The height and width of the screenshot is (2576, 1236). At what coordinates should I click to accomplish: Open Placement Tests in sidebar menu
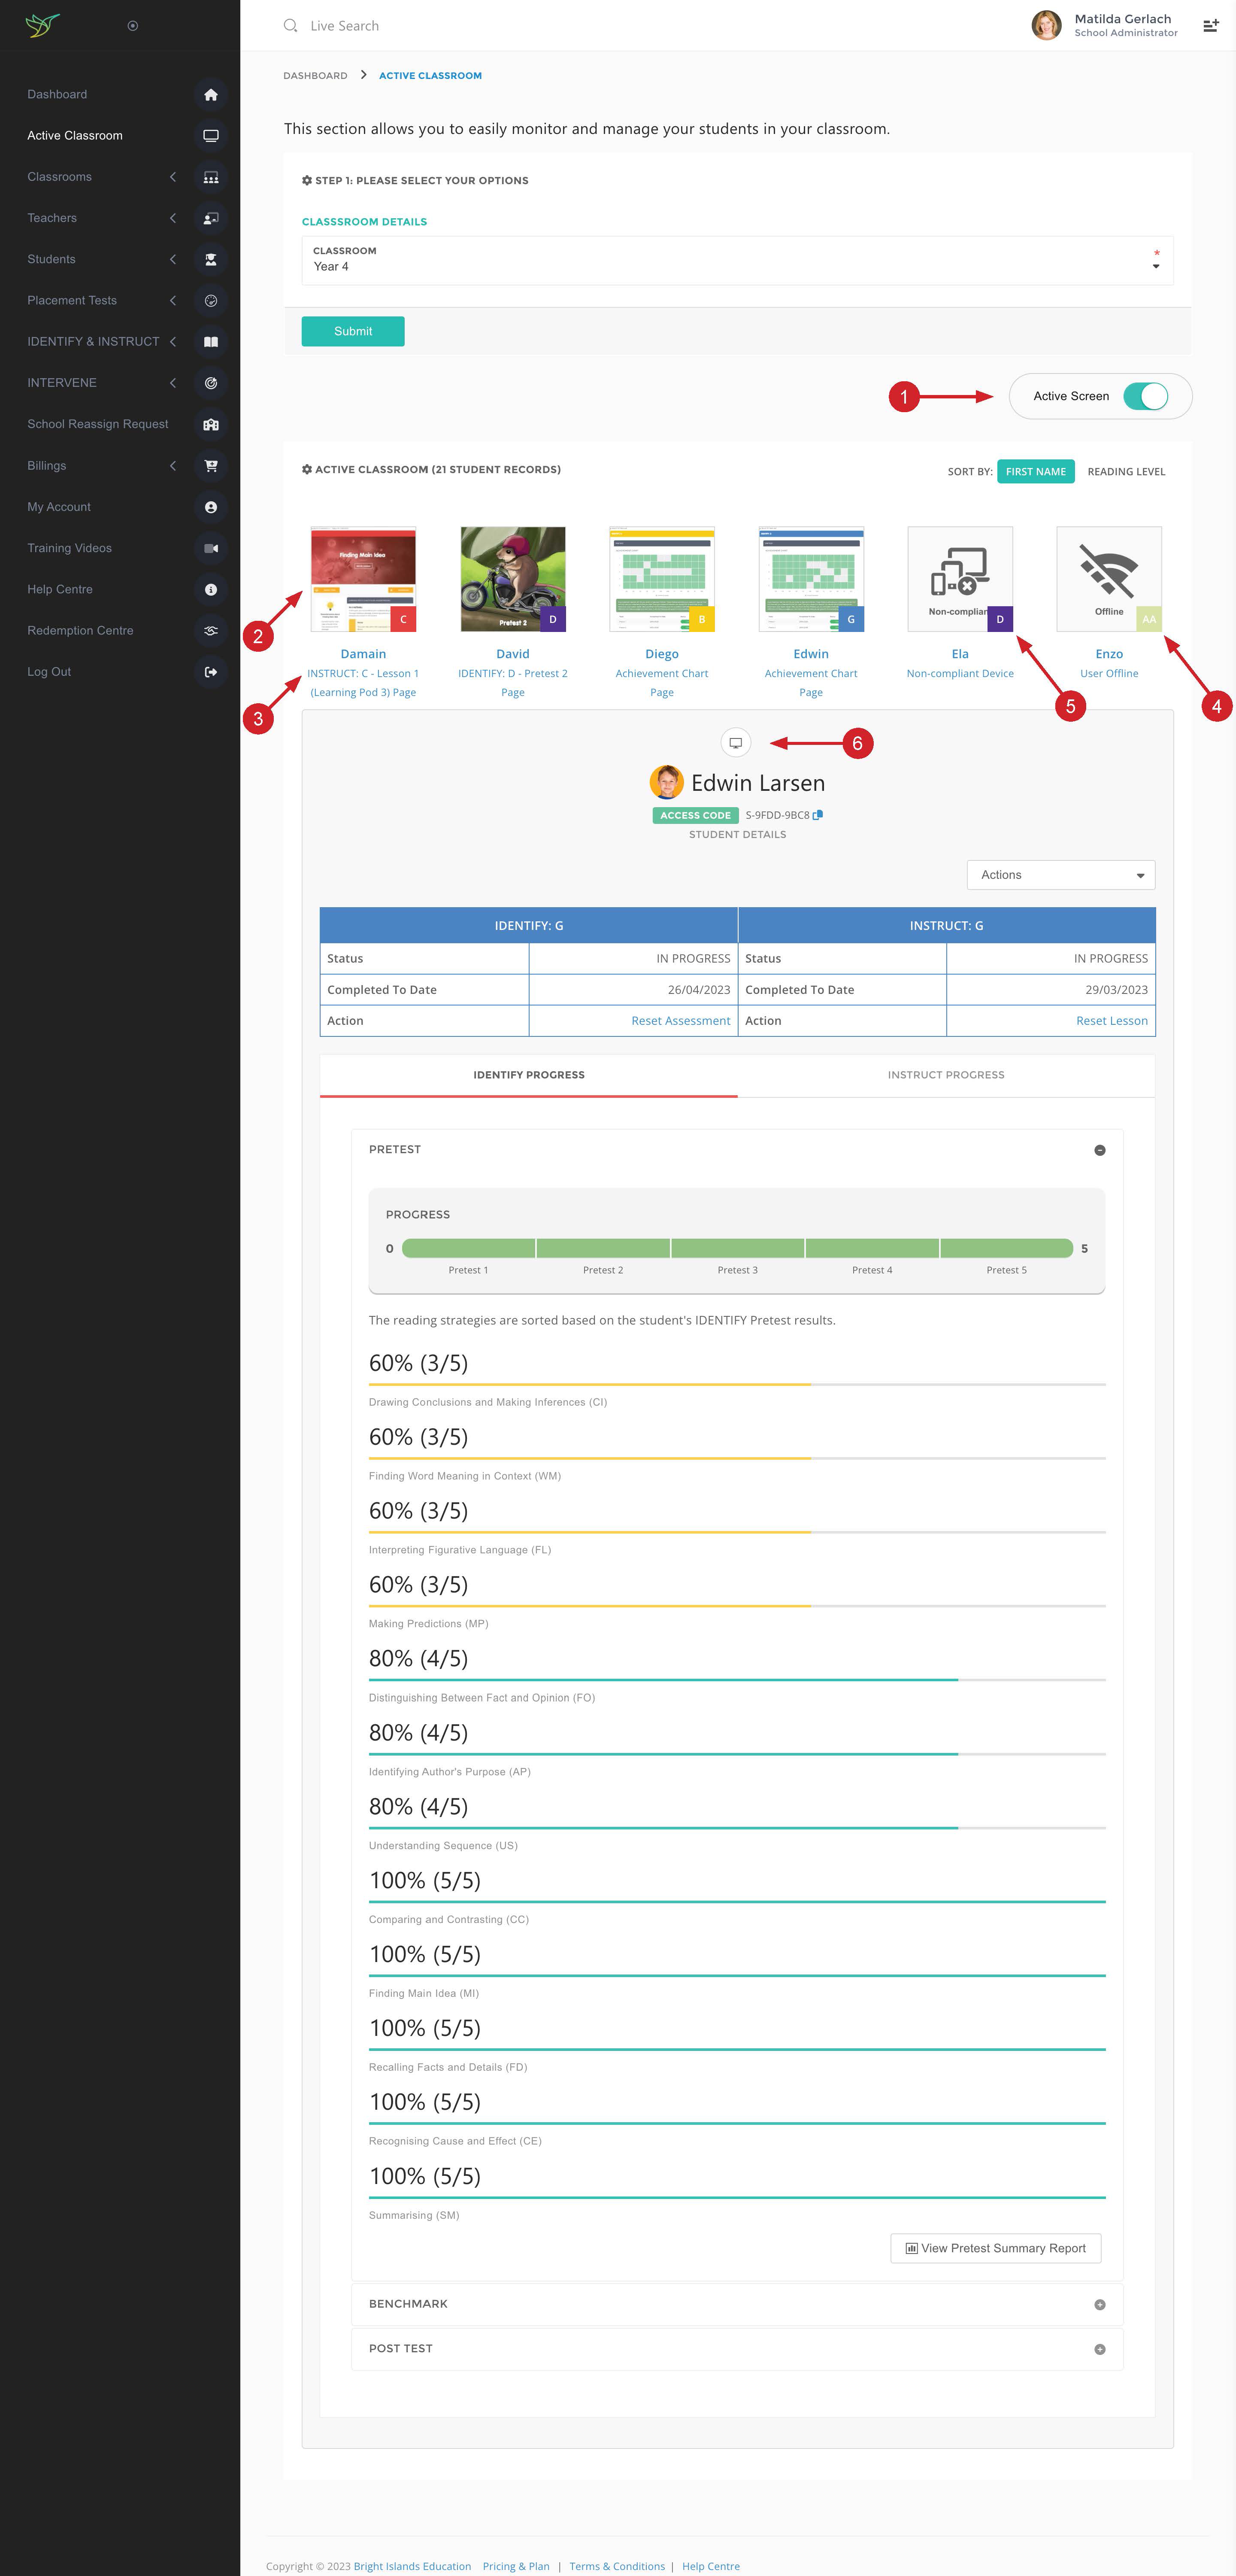[x=72, y=301]
